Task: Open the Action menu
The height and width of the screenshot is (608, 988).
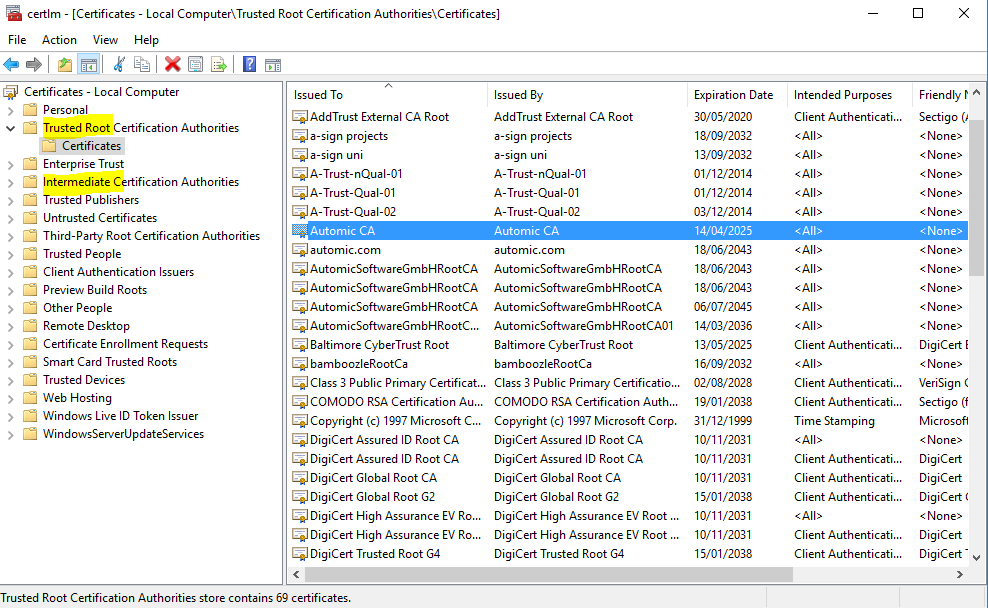Action: click(59, 39)
